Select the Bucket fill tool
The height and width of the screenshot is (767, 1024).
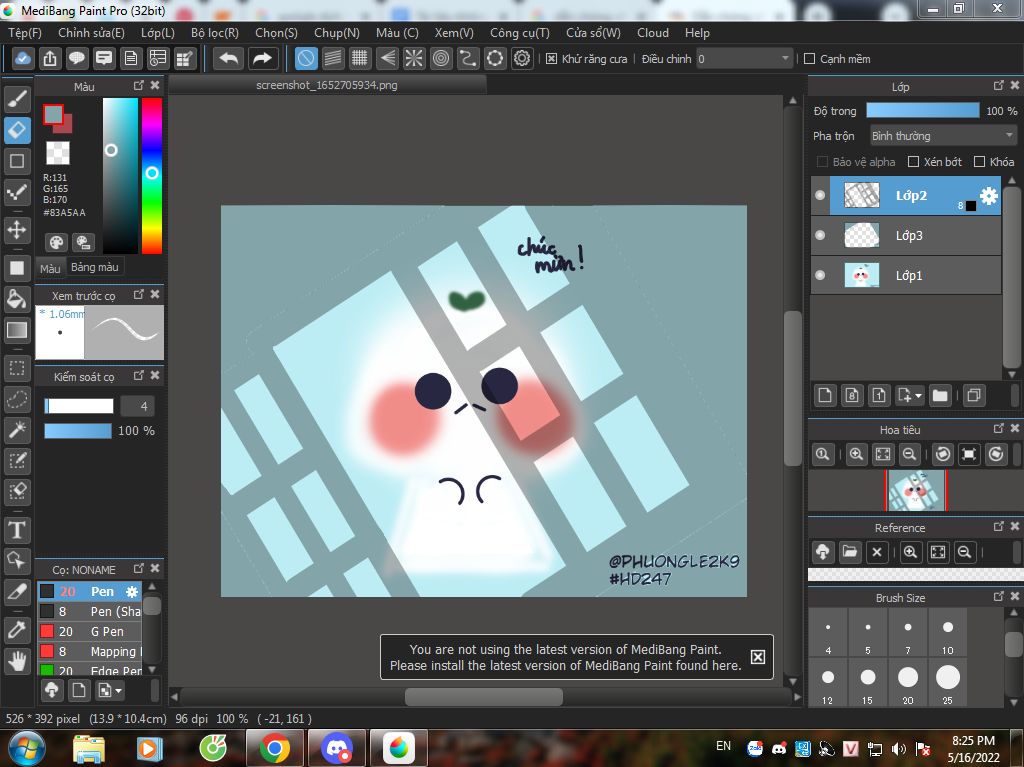(x=17, y=299)
